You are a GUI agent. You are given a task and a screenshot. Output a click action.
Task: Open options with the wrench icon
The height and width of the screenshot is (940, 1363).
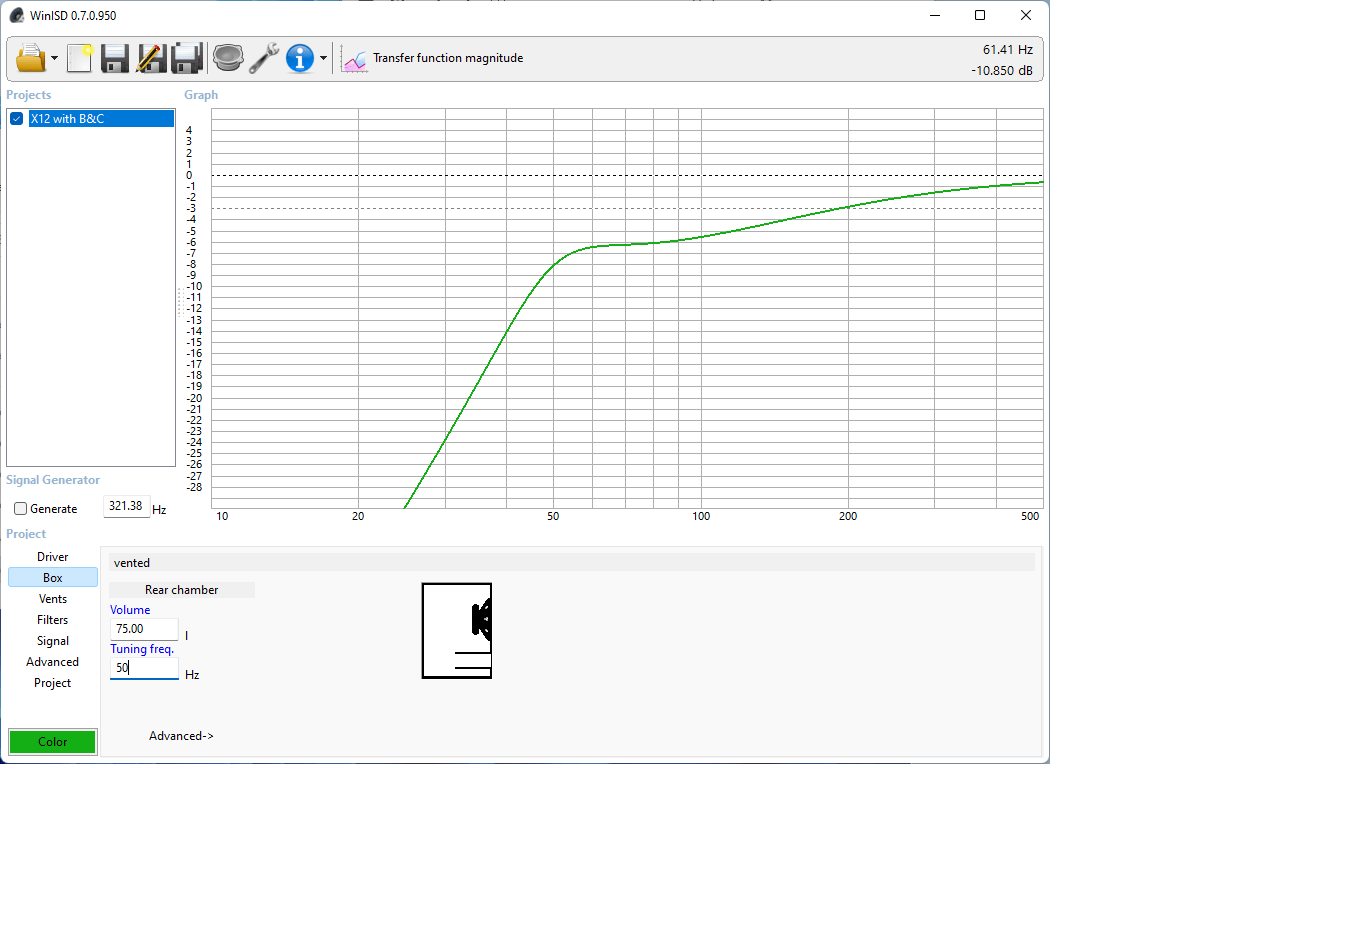(264, 58)
